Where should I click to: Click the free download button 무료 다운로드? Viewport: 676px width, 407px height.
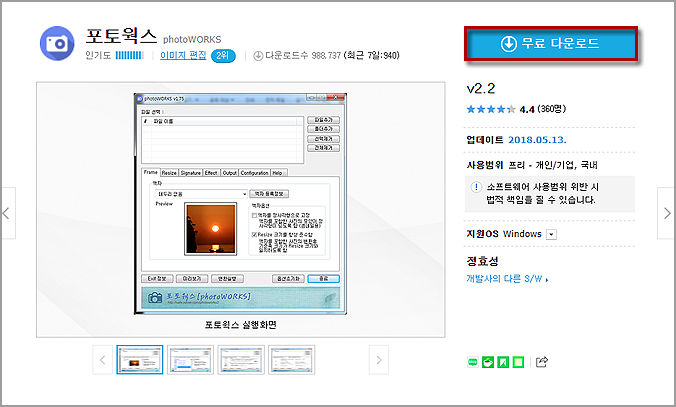tap(551, 44)
